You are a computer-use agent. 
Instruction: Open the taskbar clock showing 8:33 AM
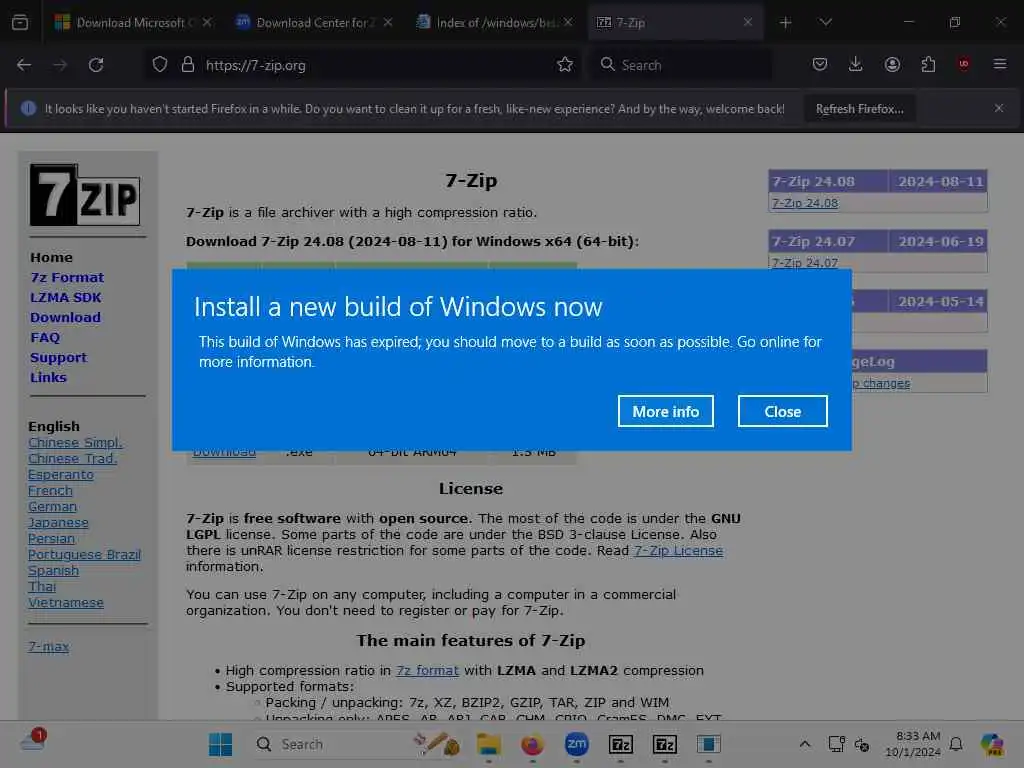pyautogui.click(x=913, y=744)
